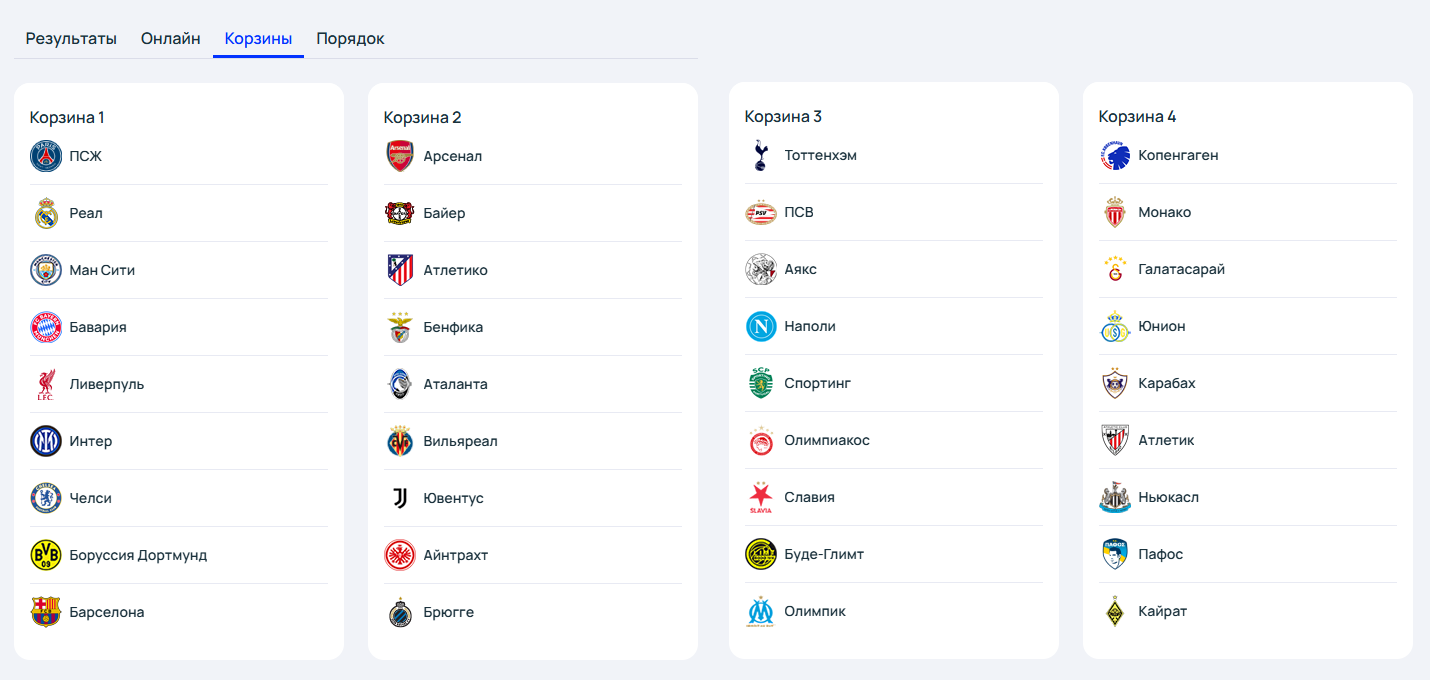1430x680 pixels.
Task: Click the Olympique Marseille logo icon
Action: [x=761, y=612]
